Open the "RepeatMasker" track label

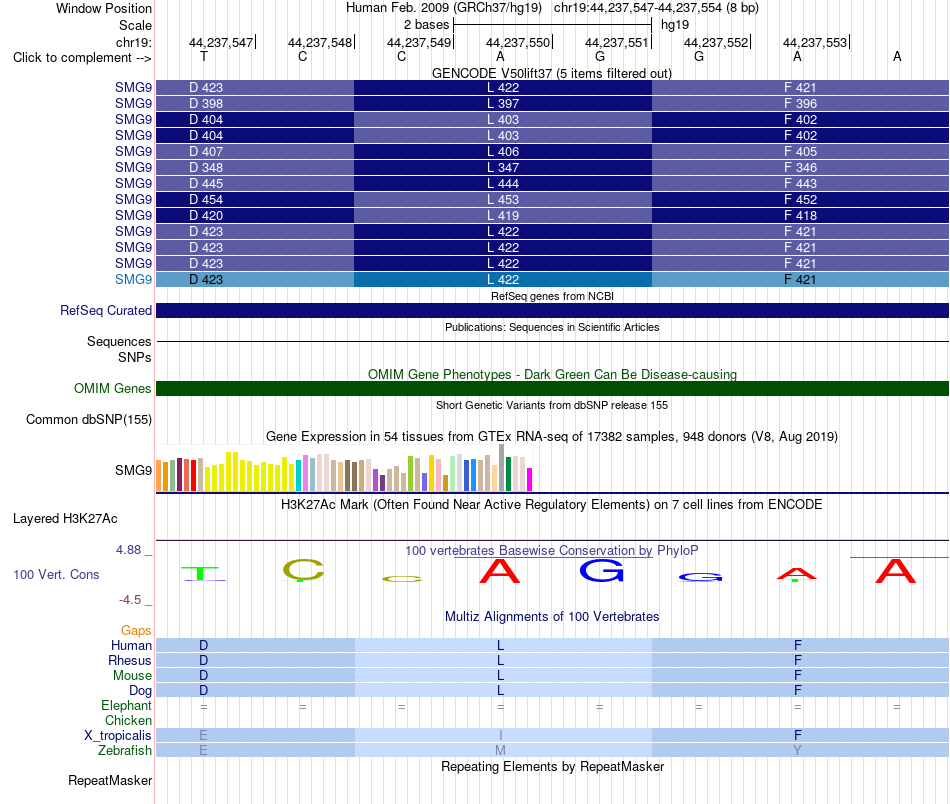110,780
